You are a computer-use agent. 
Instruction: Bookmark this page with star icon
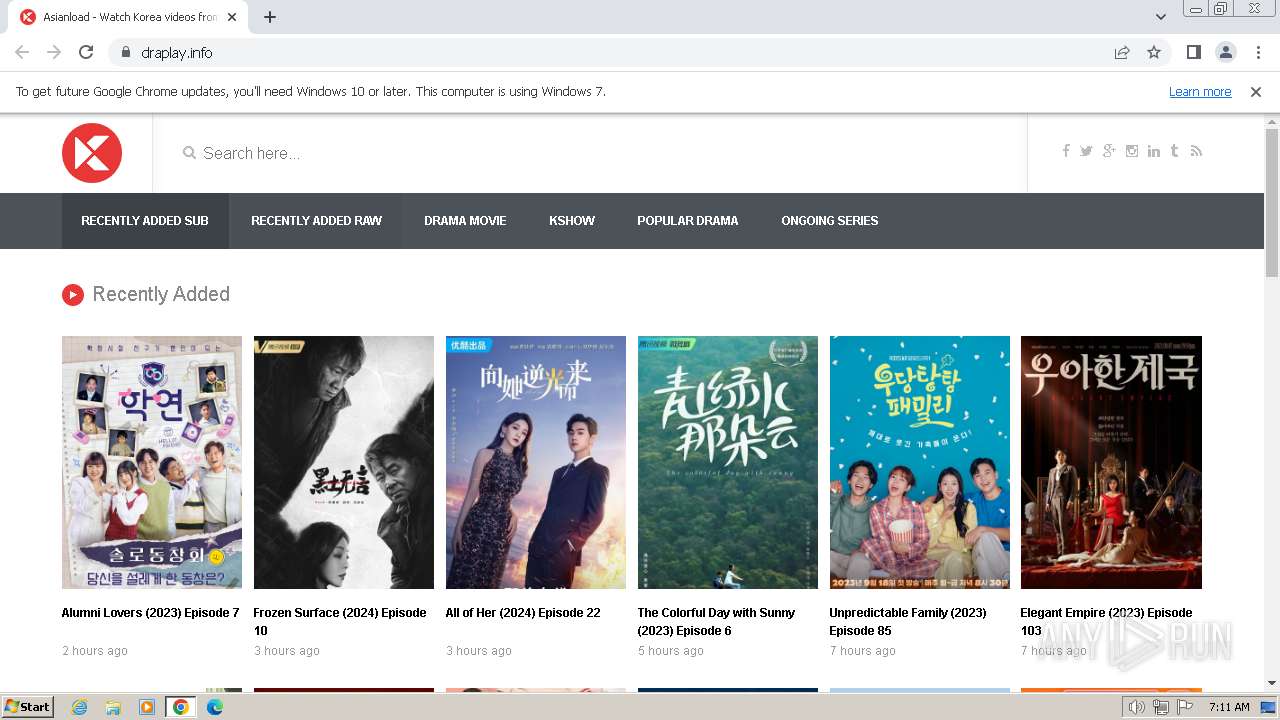1154,52
